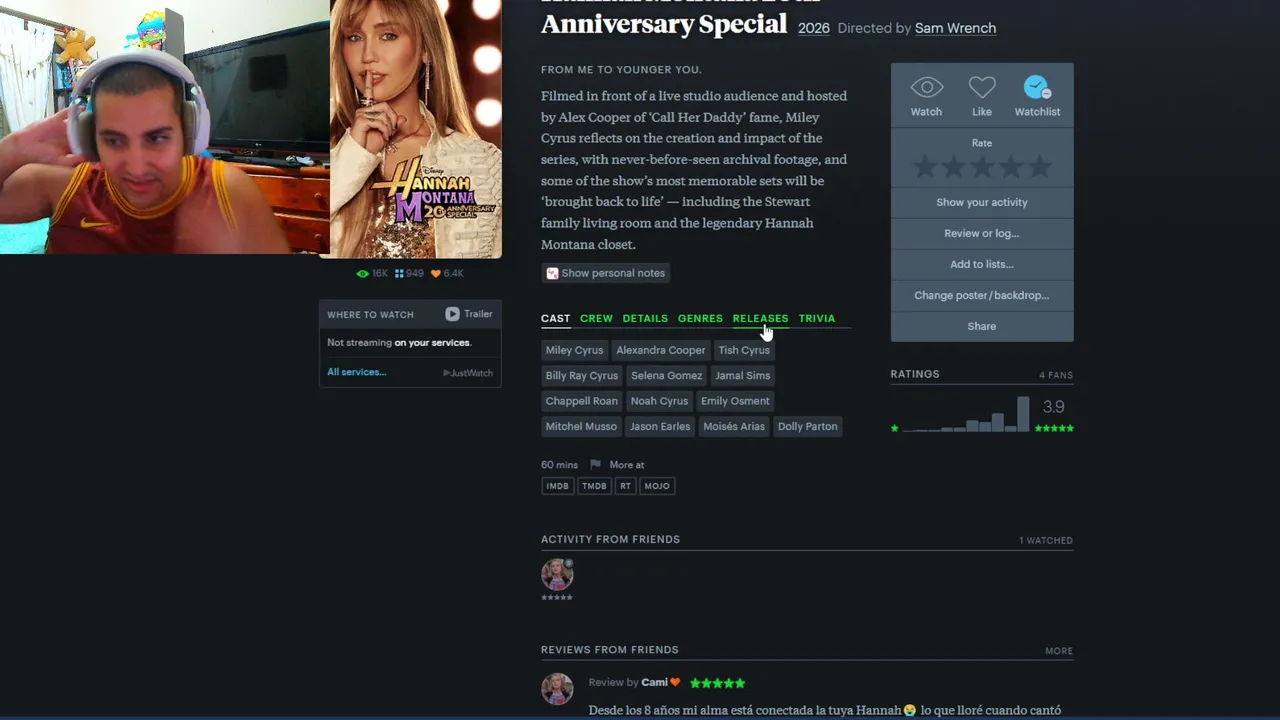Image resolution: width=1280 pixels, height=720 pixels.
Task: Open the IMDB link
Action: [557, 486]
